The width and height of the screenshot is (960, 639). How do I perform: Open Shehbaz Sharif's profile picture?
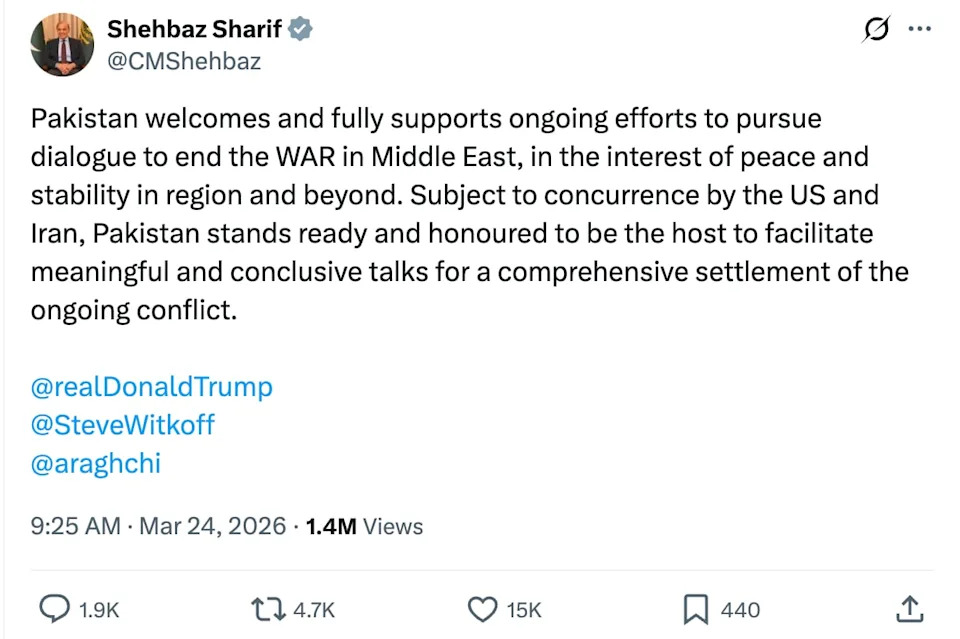[62, 45]
